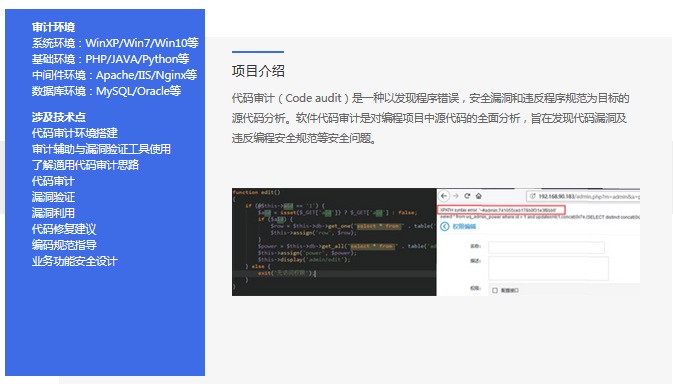673x384 pixels.
Task: Click the 代码审计环境搭建 item
Action: 75,133
